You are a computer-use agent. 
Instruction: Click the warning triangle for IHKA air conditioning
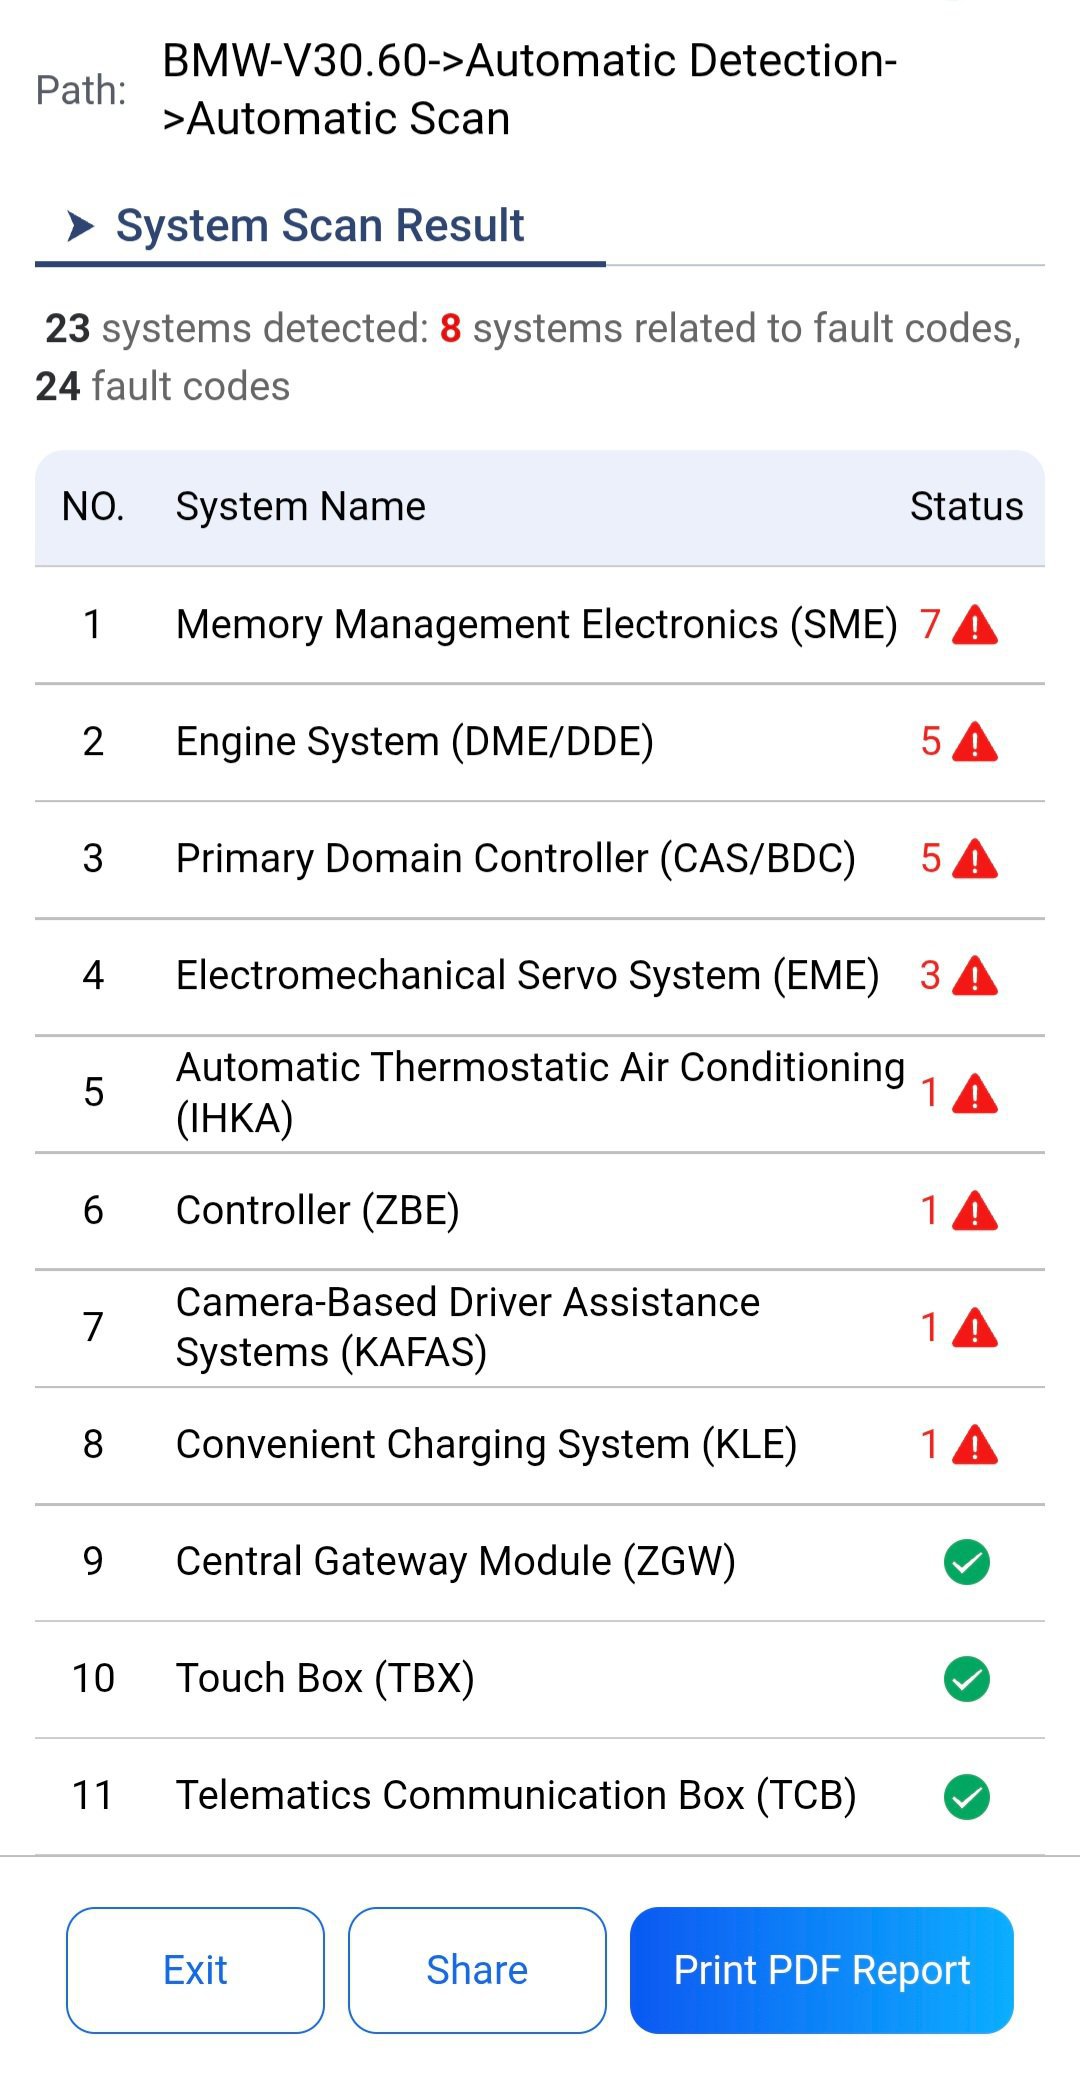[x=975, y=1093]
